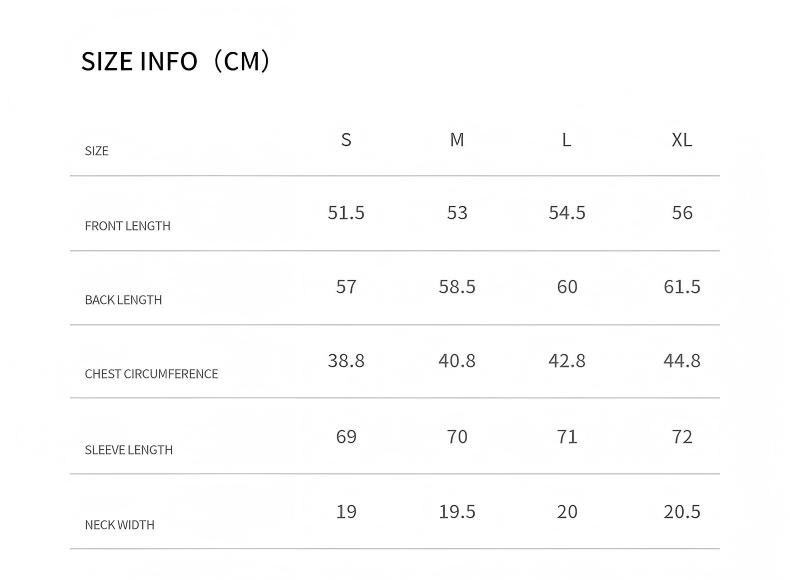
Task: Click the "SIZE INFO (CM)" title
Action: coord(176,62)
